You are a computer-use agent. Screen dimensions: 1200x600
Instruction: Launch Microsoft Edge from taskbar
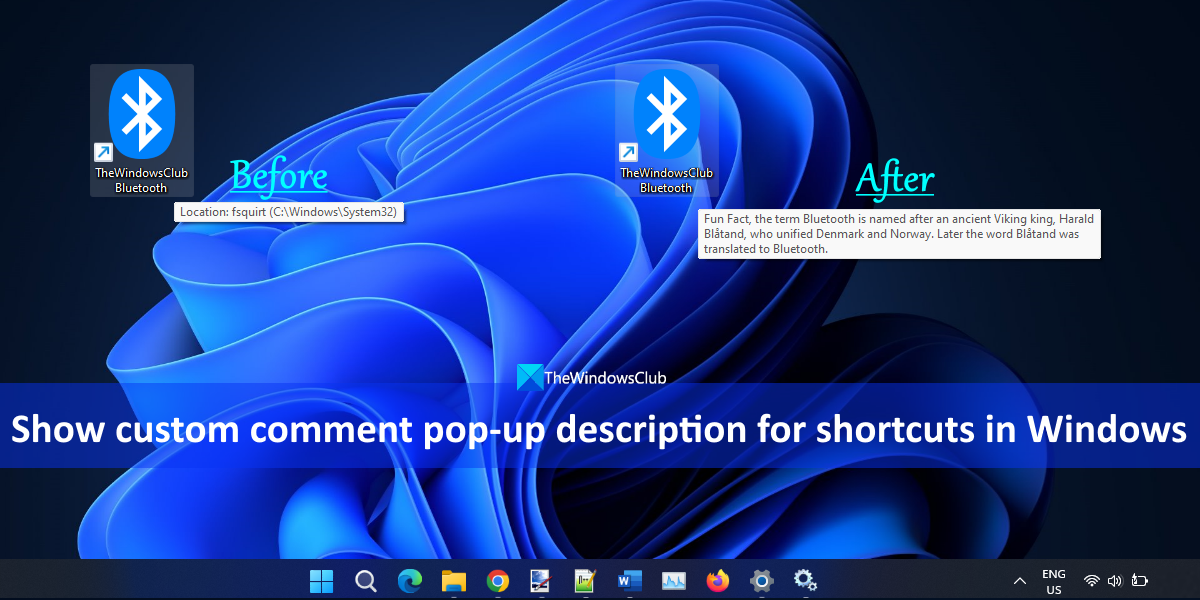click(x=410, y=580)
